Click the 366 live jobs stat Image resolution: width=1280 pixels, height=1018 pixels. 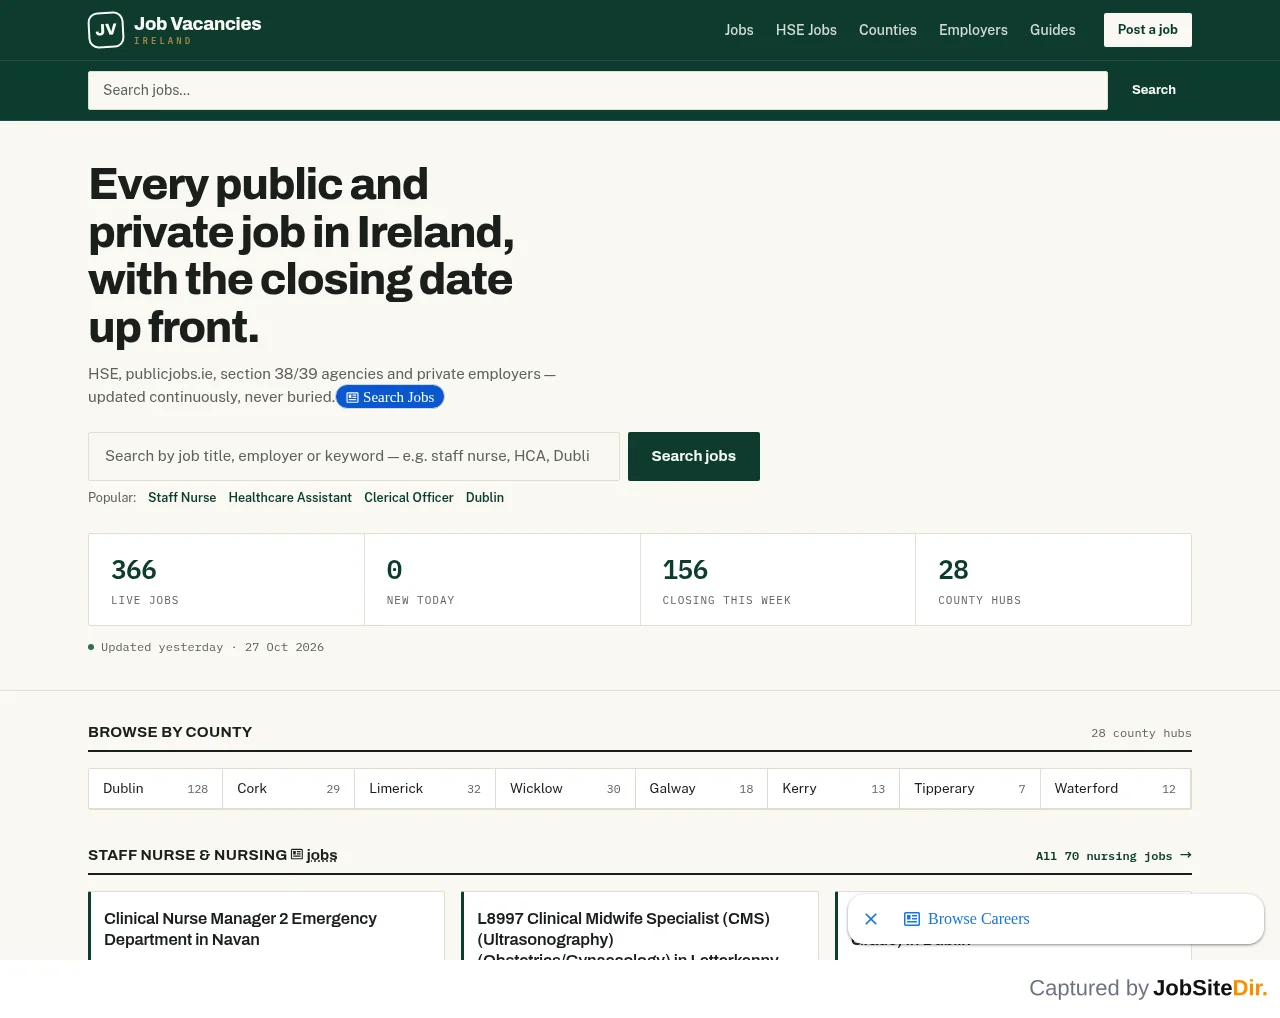click(x=226, y=580)
